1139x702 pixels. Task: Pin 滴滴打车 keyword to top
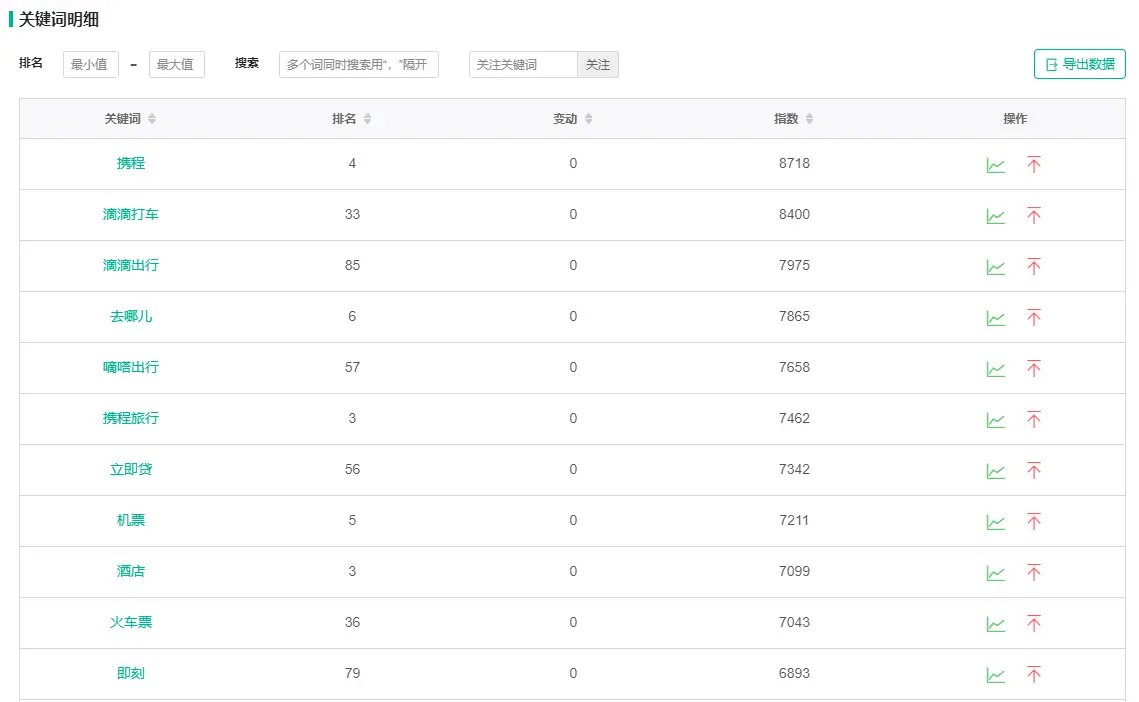point(1034,215)
